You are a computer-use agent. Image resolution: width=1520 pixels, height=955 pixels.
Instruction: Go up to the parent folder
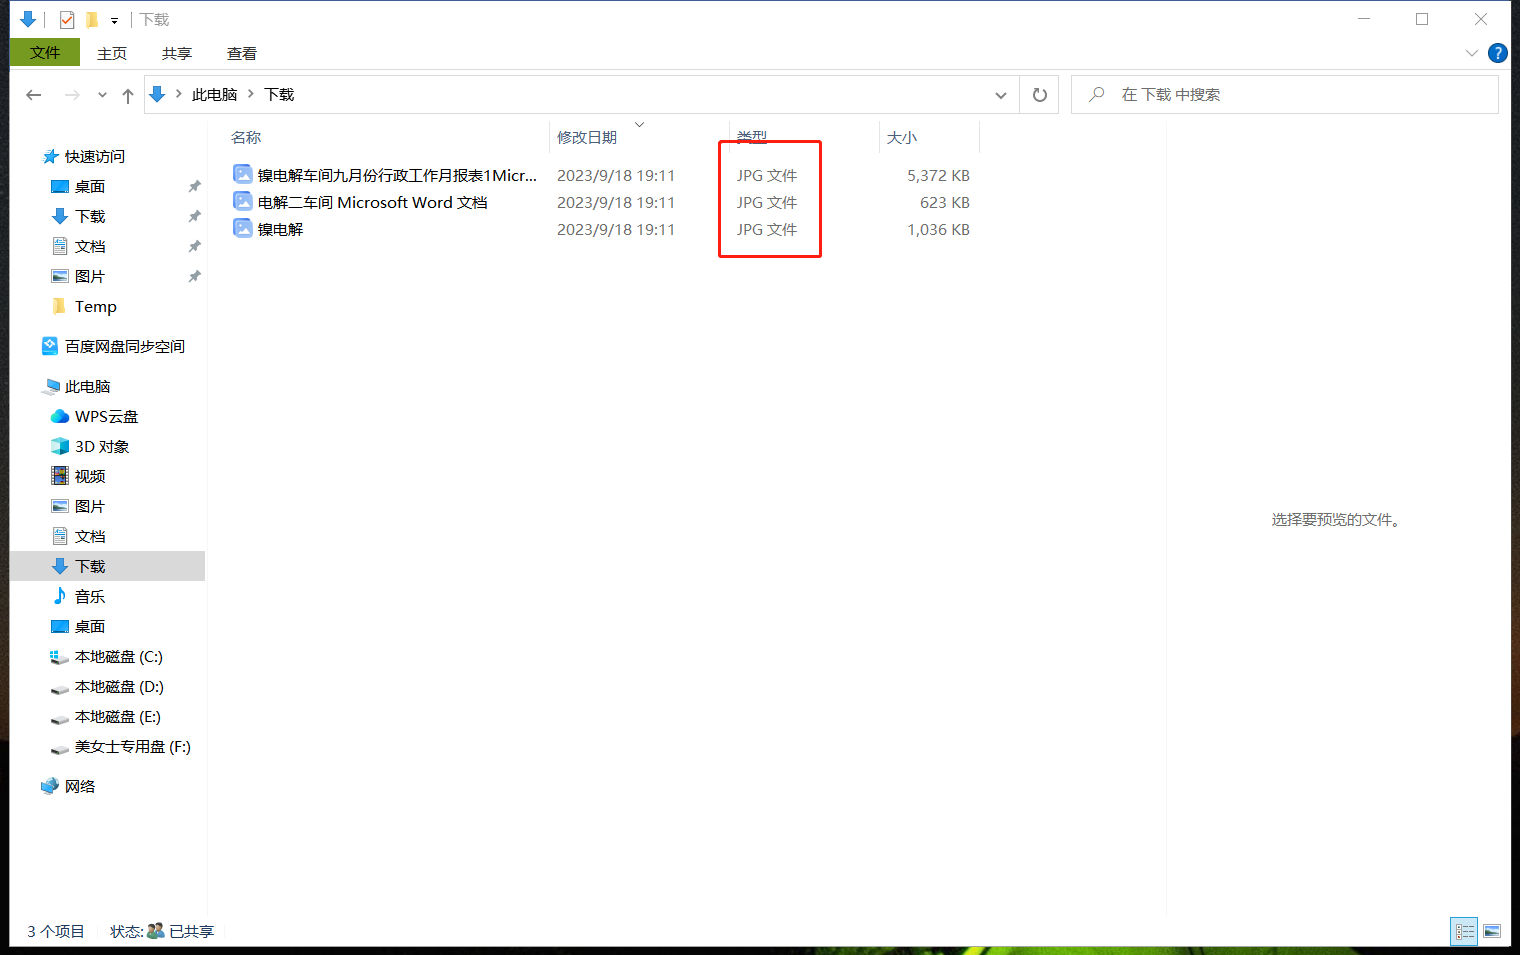pyautogui.click(x=128, y=94)
